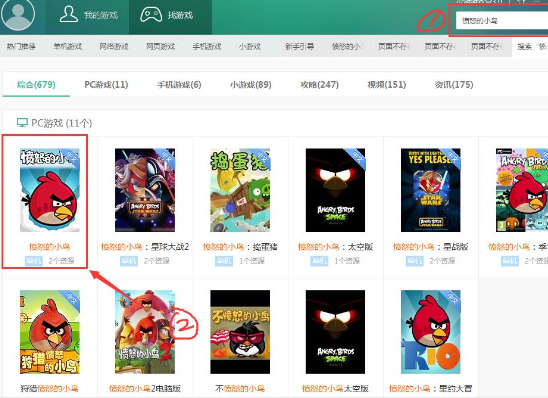Click the 愤怒的小鸟2电脑版 title link
Image resolution: width=548 pixels, height=398 pixels.
(145, 389)
